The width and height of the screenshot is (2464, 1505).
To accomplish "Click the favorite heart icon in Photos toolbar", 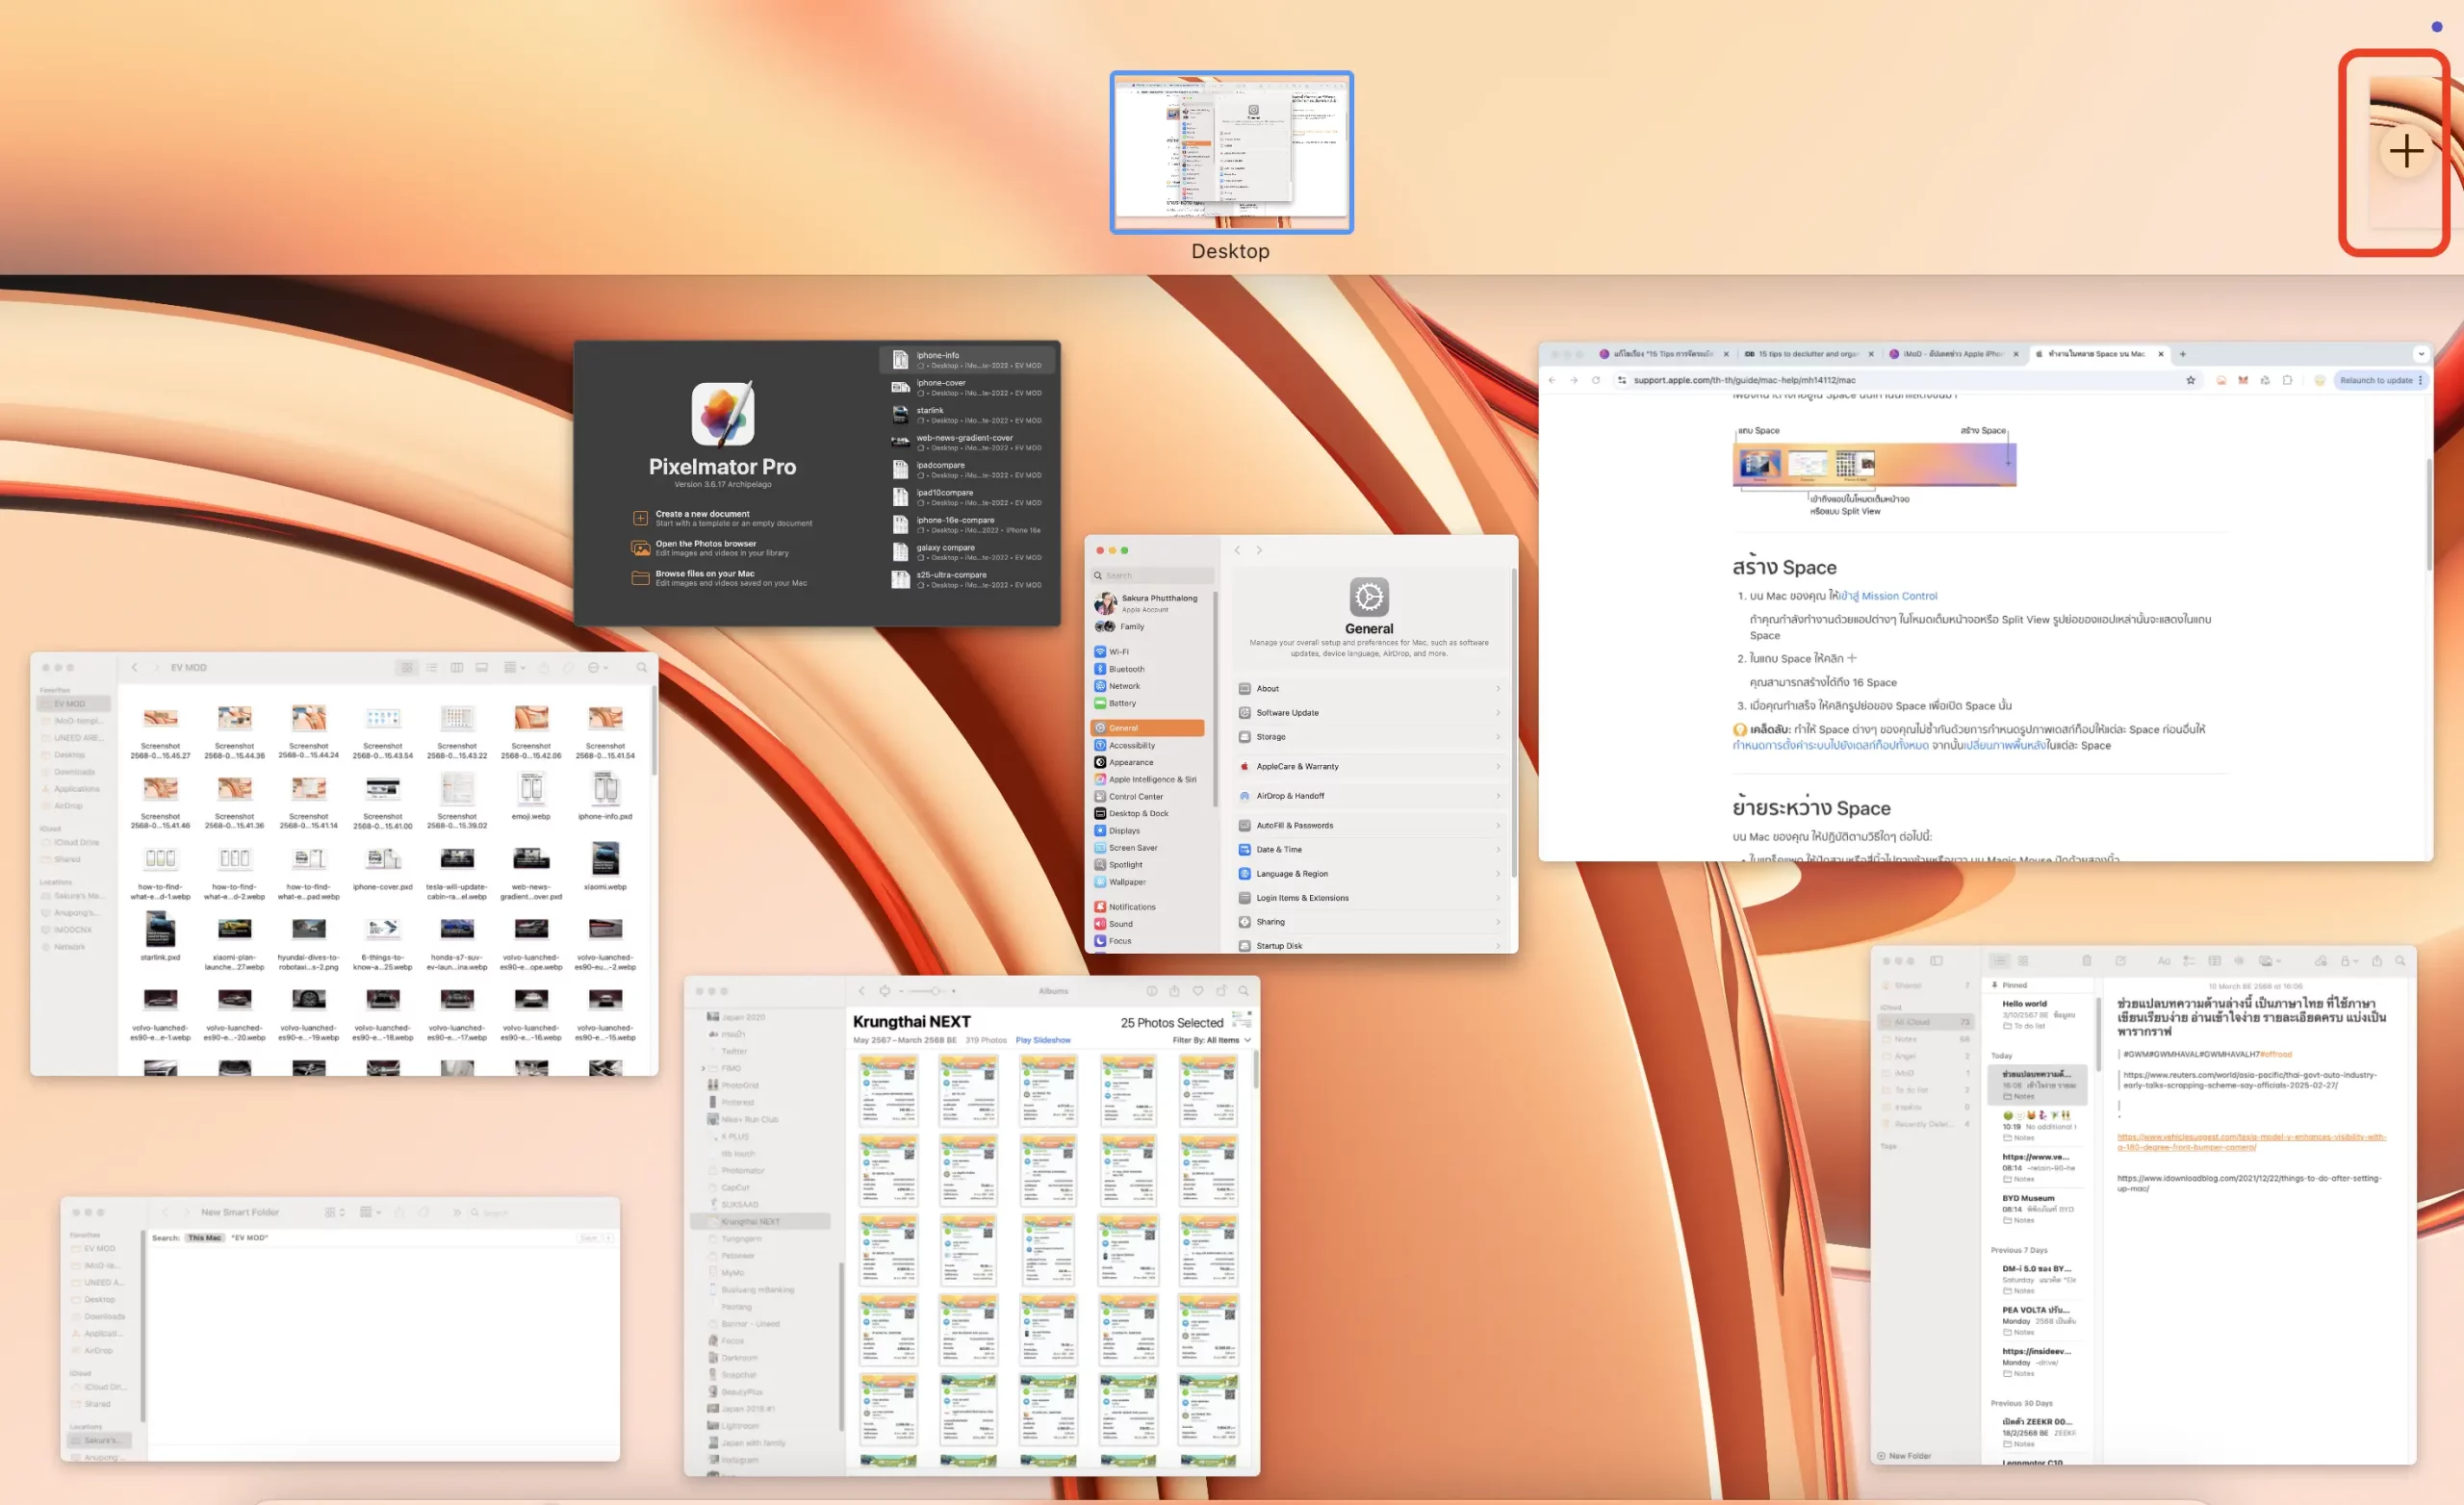I will tap(1197, 991).
